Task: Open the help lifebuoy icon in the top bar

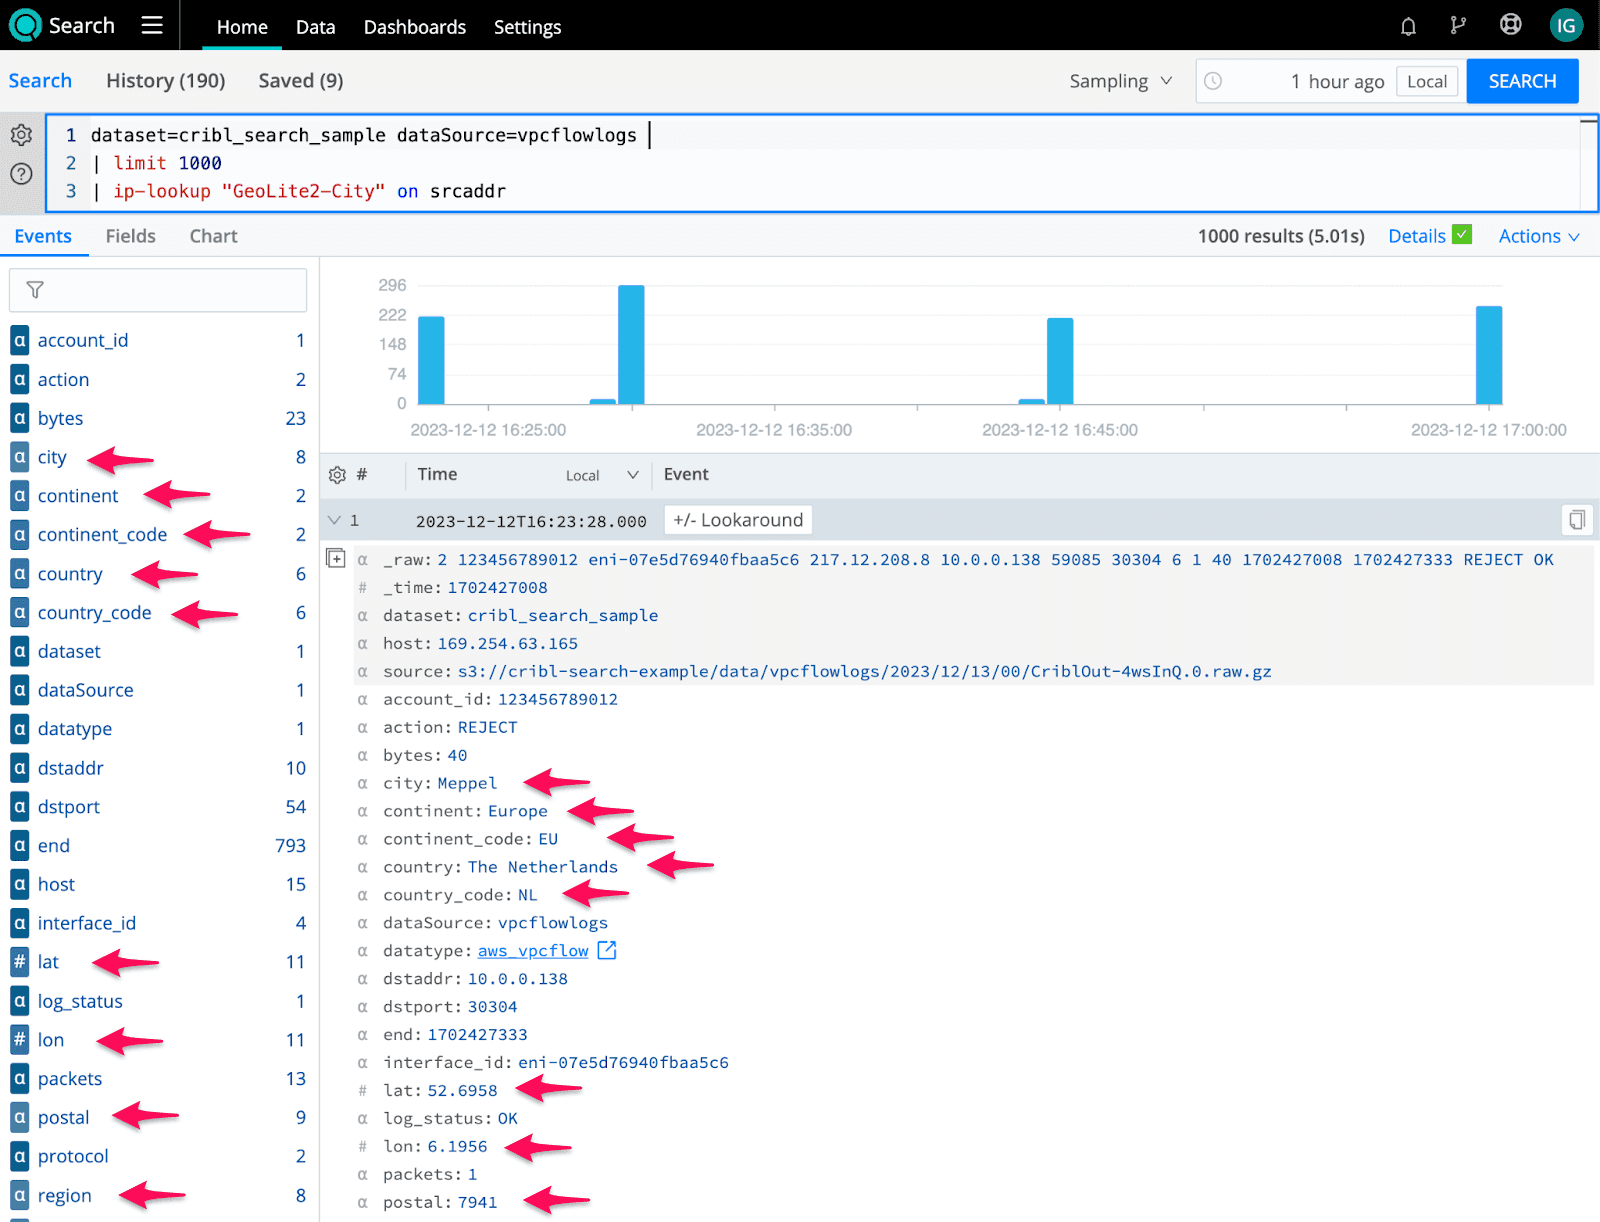Action: (1510, 25)
